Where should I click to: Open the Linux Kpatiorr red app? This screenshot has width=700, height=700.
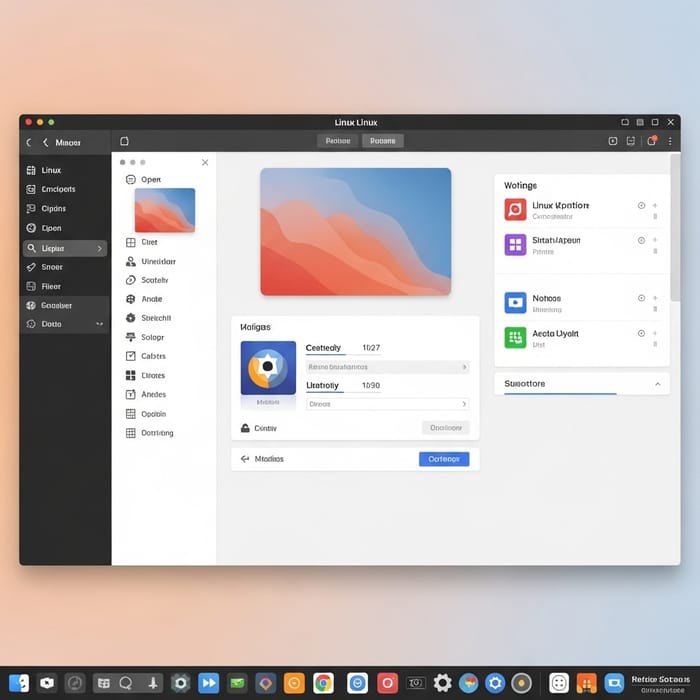point(515,209)
